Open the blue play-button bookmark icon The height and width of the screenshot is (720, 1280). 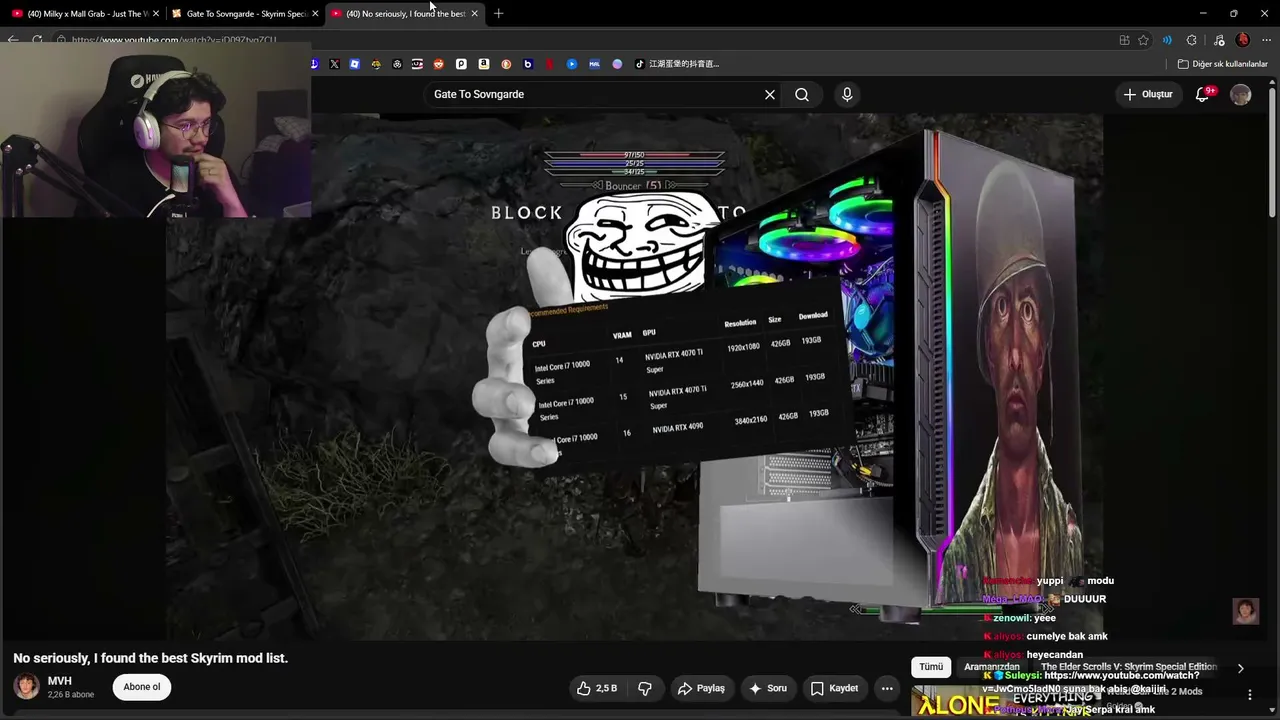[572, 64]
